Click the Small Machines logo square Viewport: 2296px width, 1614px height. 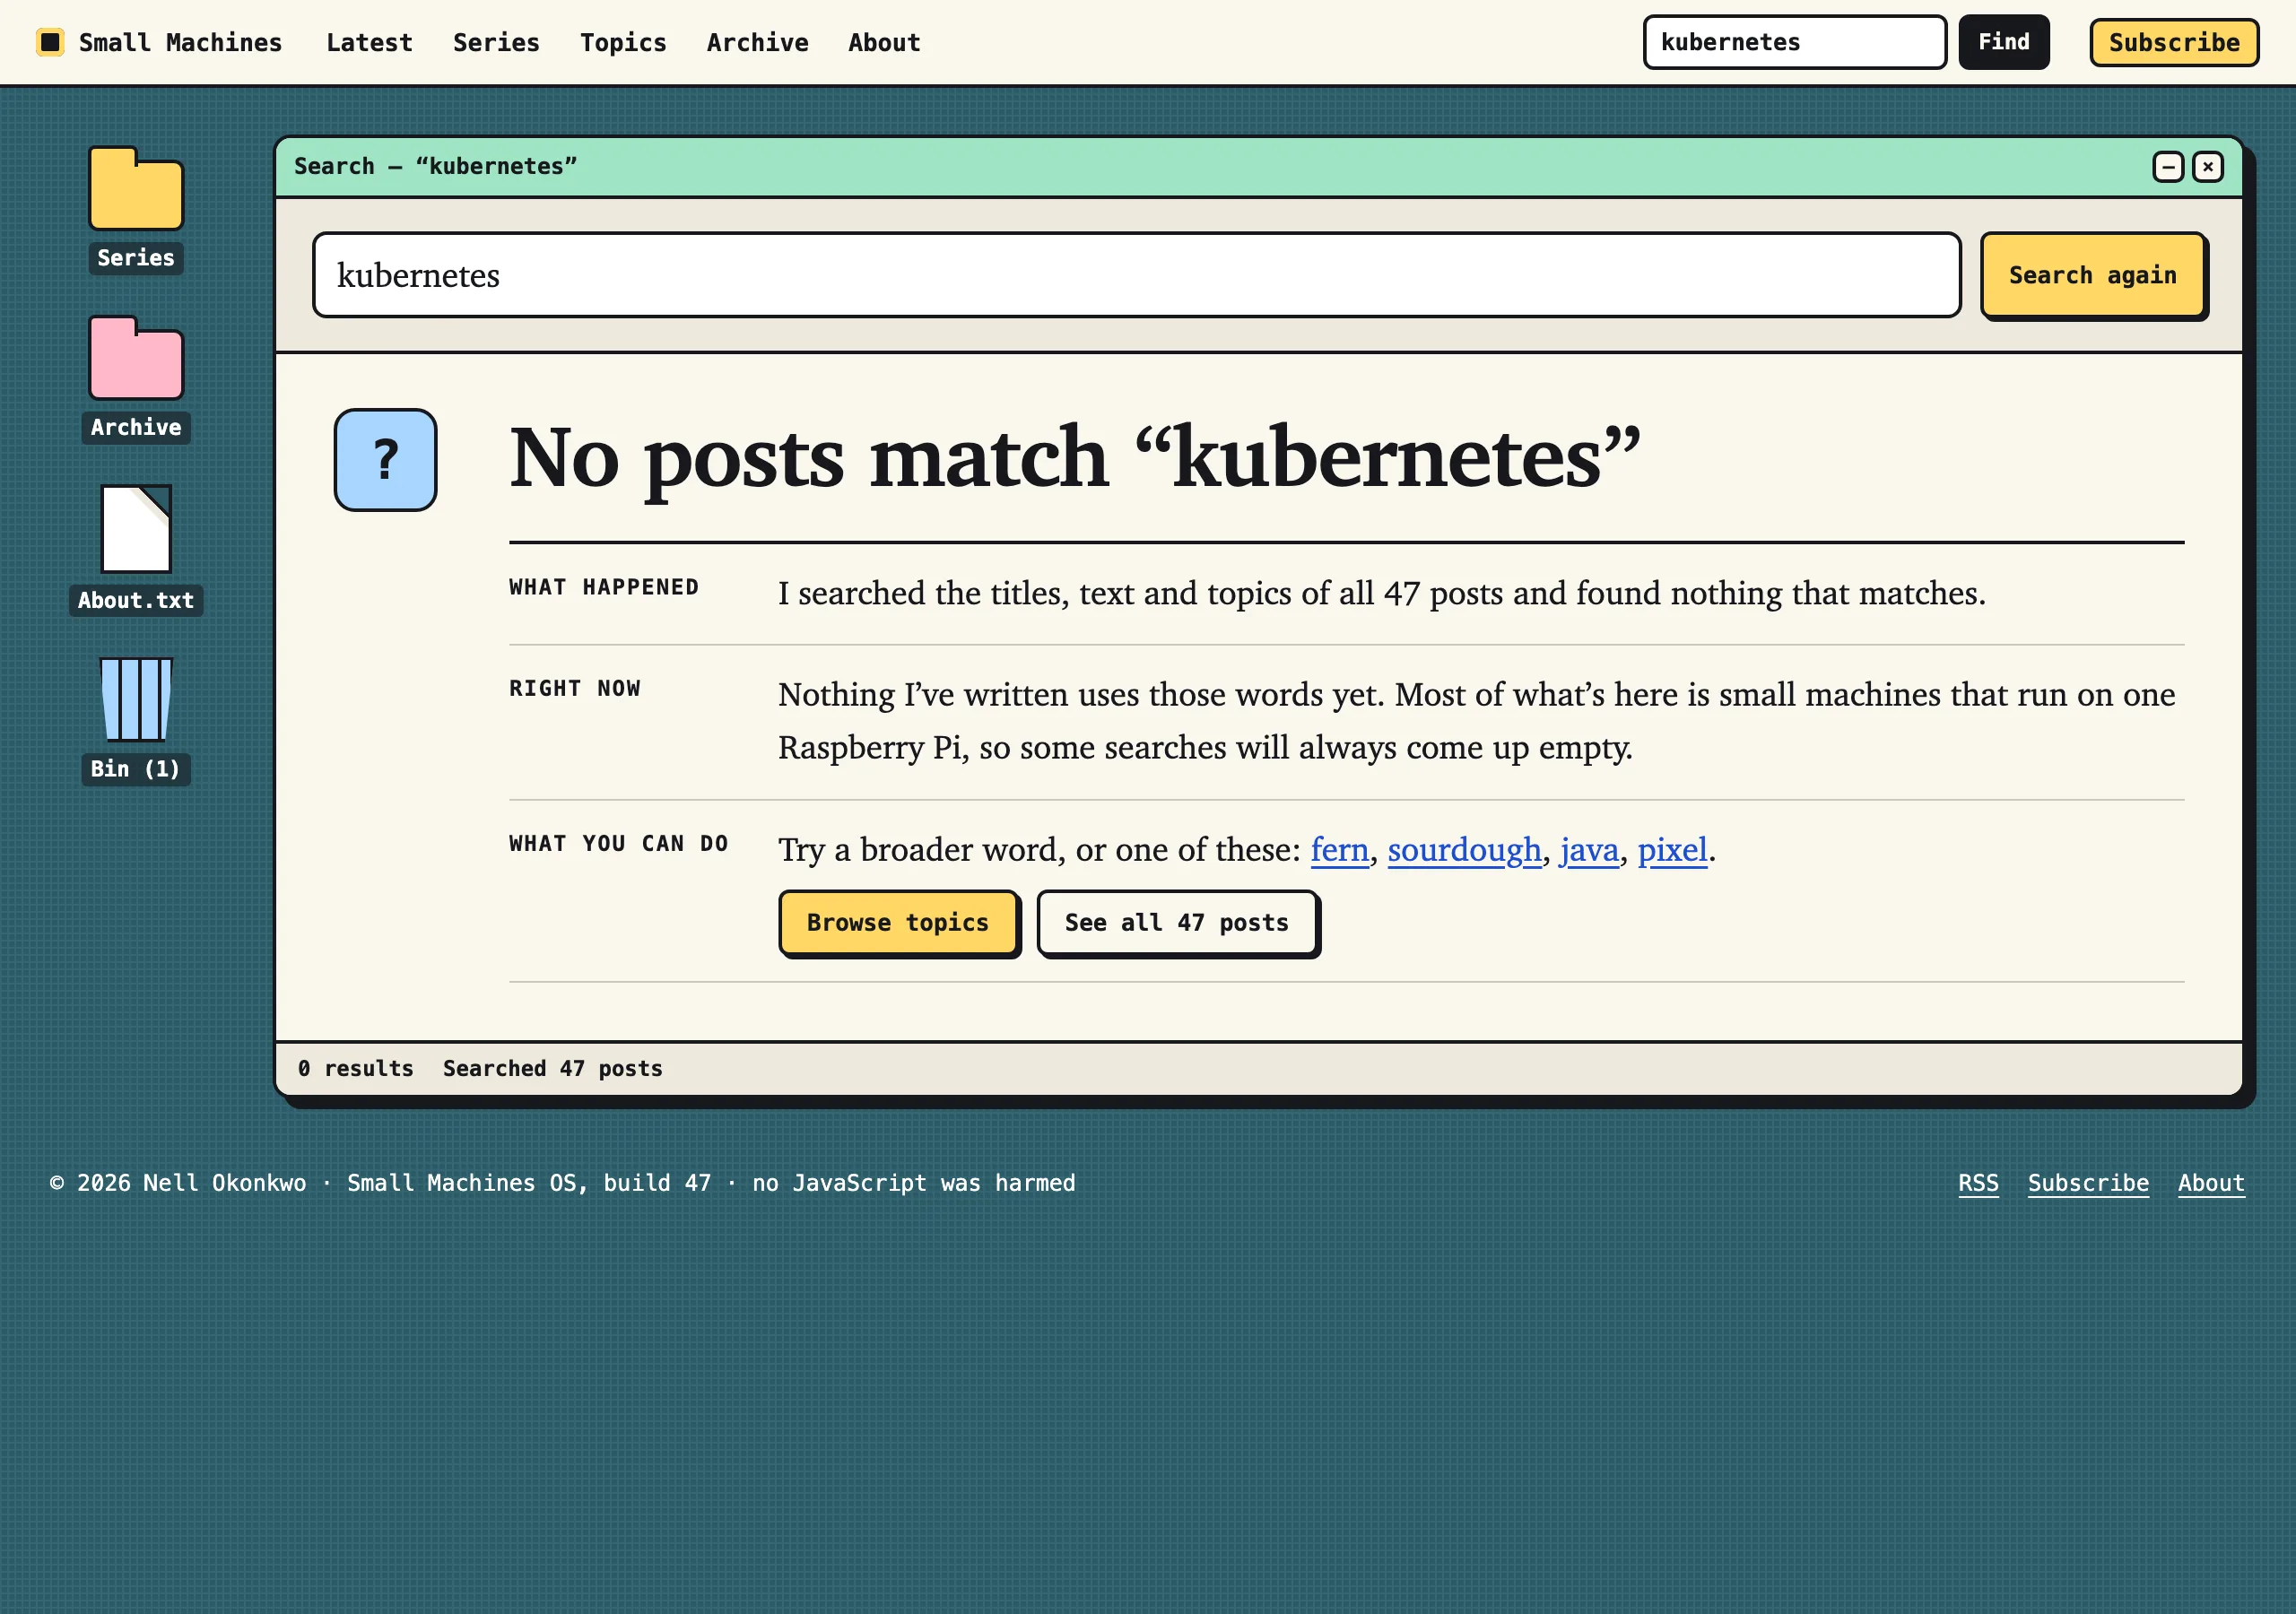pos(50,42)
